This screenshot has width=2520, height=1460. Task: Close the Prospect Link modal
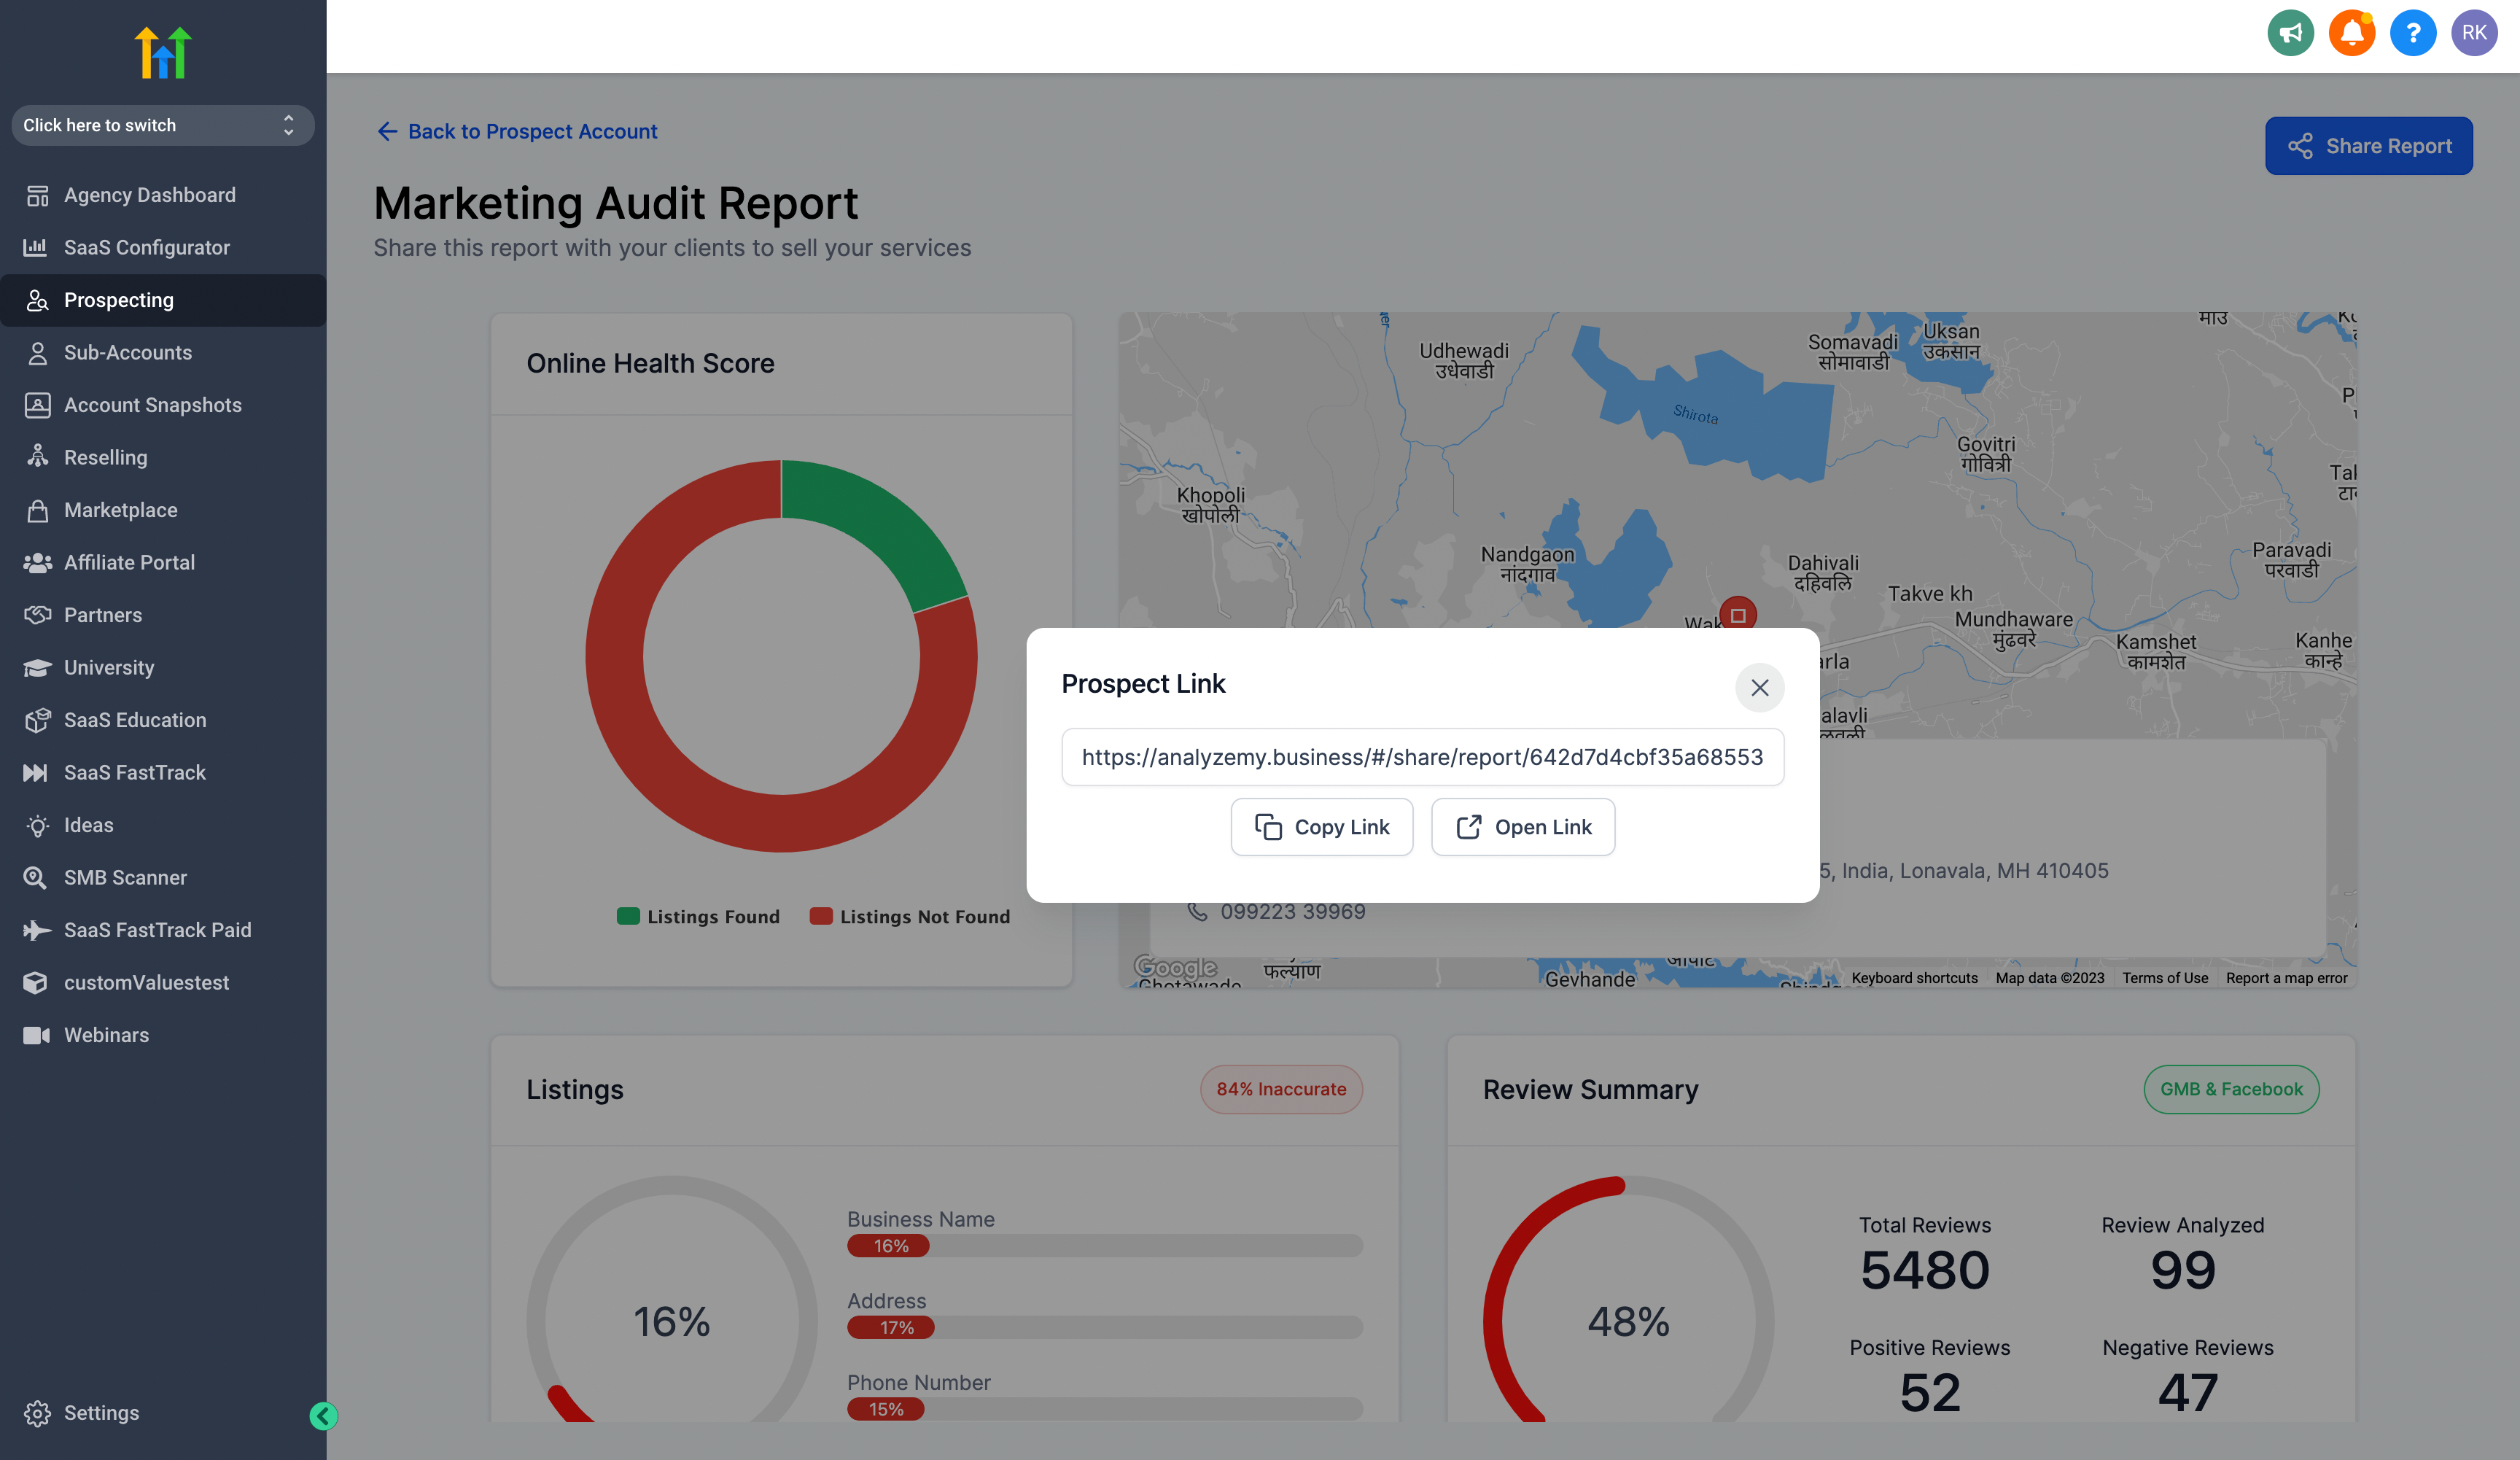1759,685
